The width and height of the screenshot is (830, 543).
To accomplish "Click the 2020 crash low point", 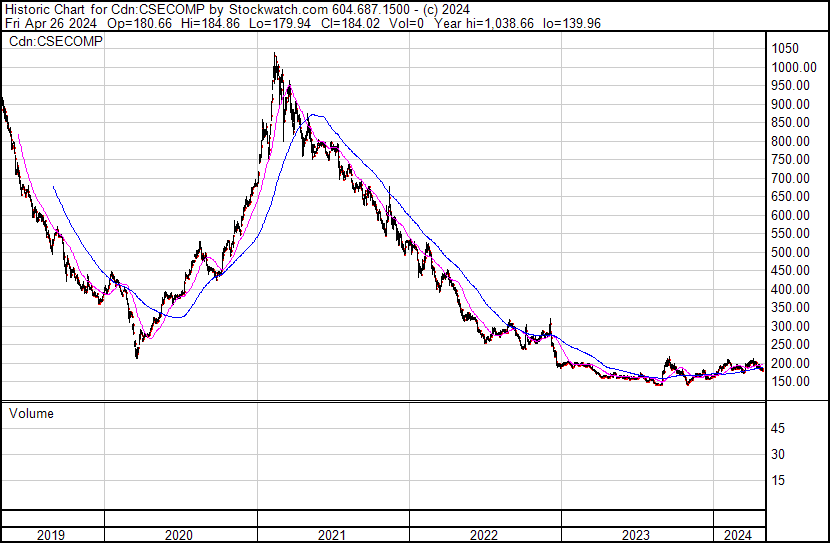I will 137,354.
